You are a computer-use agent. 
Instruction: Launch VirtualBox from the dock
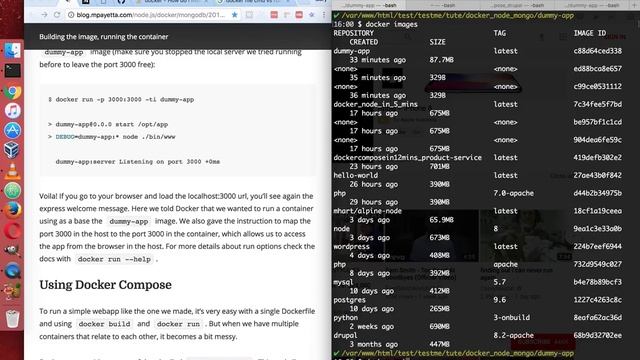(x=12, y=150)
